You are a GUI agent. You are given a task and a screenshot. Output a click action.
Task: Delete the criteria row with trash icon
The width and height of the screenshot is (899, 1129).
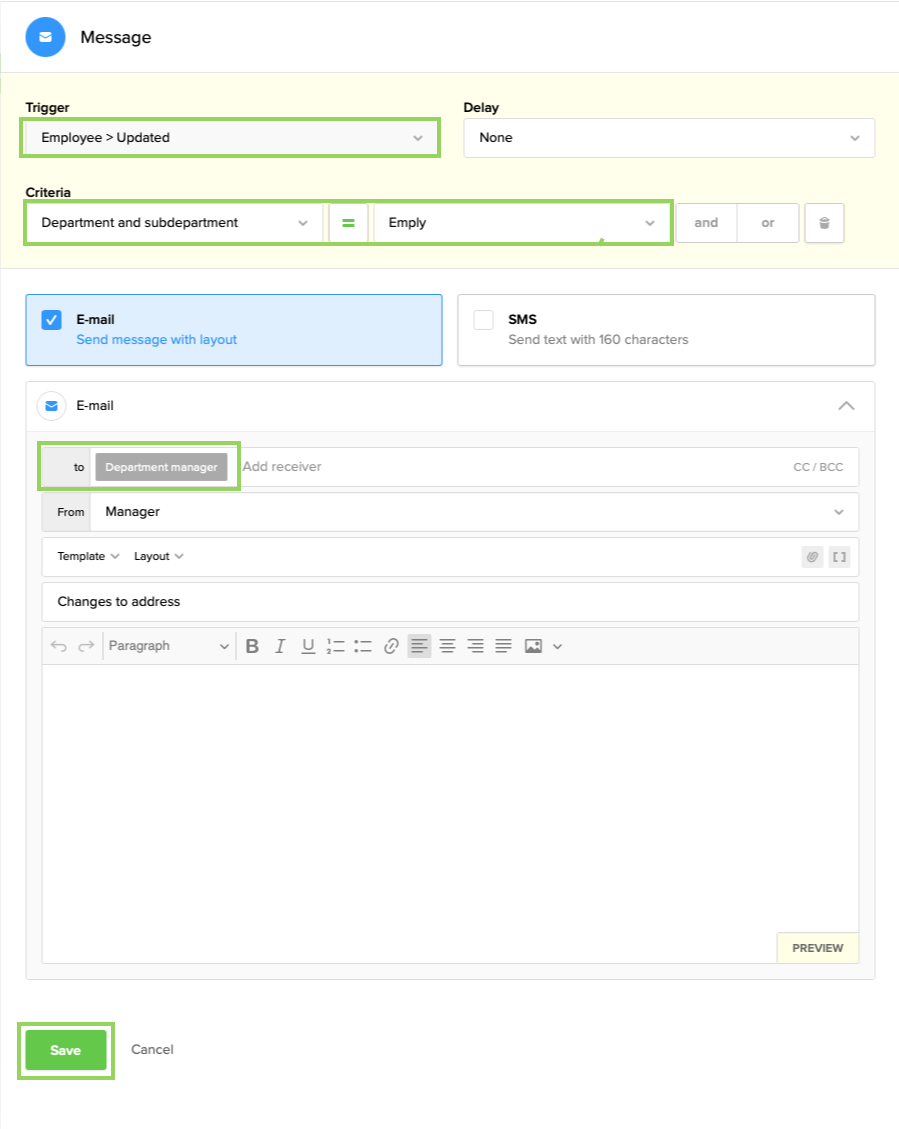(x=824, y=223)
